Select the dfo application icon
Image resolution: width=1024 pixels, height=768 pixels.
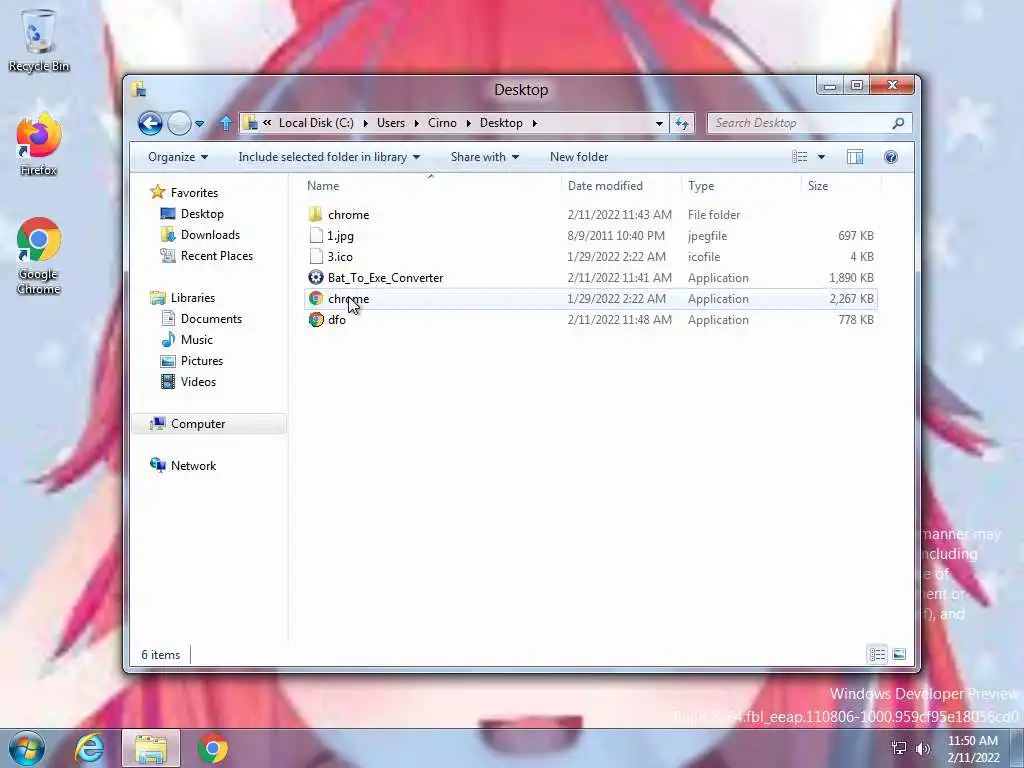point(316,319)
